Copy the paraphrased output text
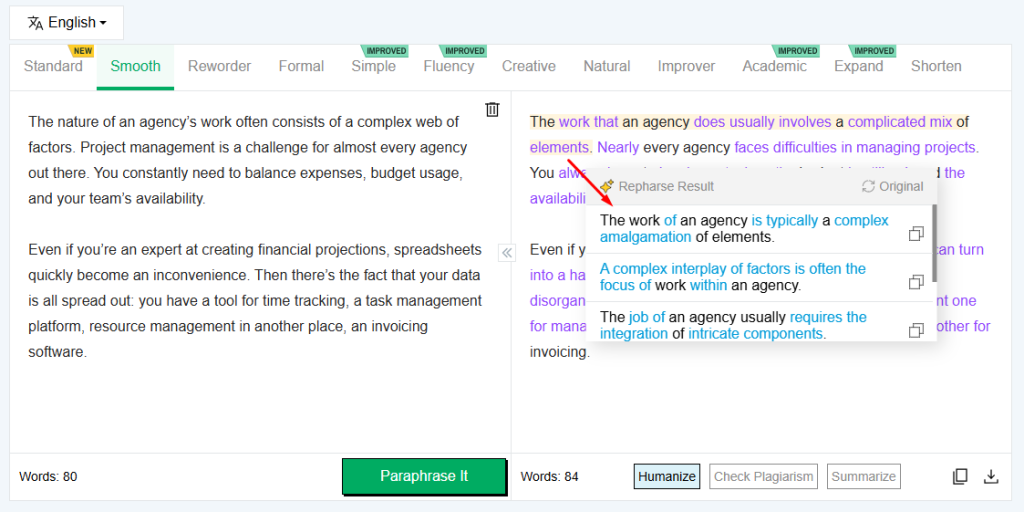The image size is (1024, 512). (x=960, y=476)
